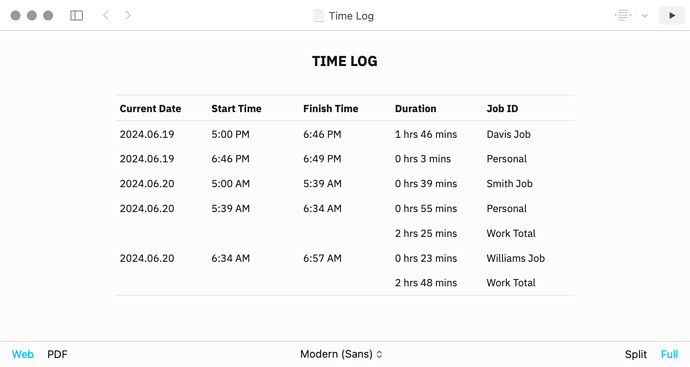Click the Duration column header
Image resolution: width=690 pixels, height=367 pixels.
(x=415, y=109)
